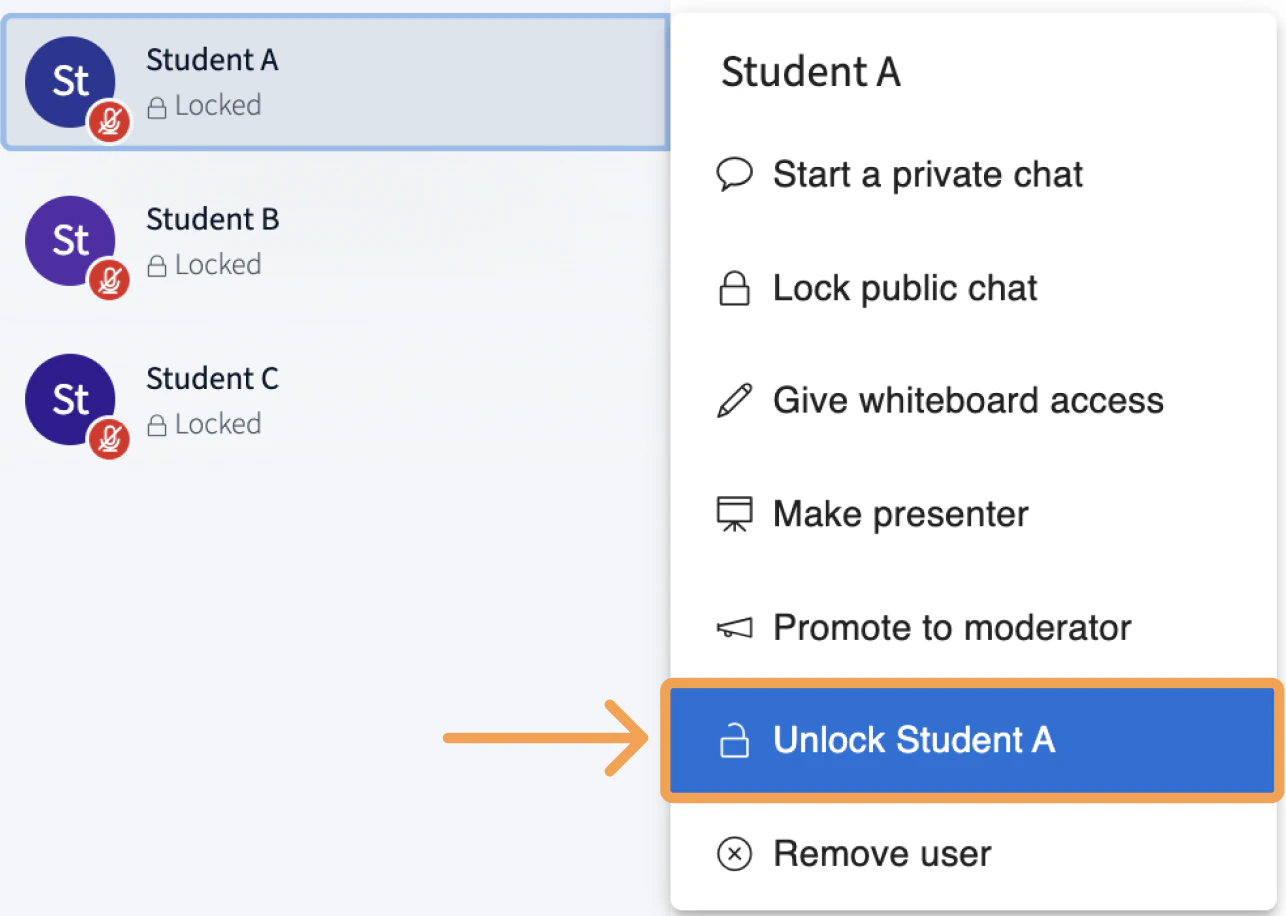Click the open padlock Unlock icon
Image resolution: width=1286 pixels, height=916 pixels.
[735, 741]
